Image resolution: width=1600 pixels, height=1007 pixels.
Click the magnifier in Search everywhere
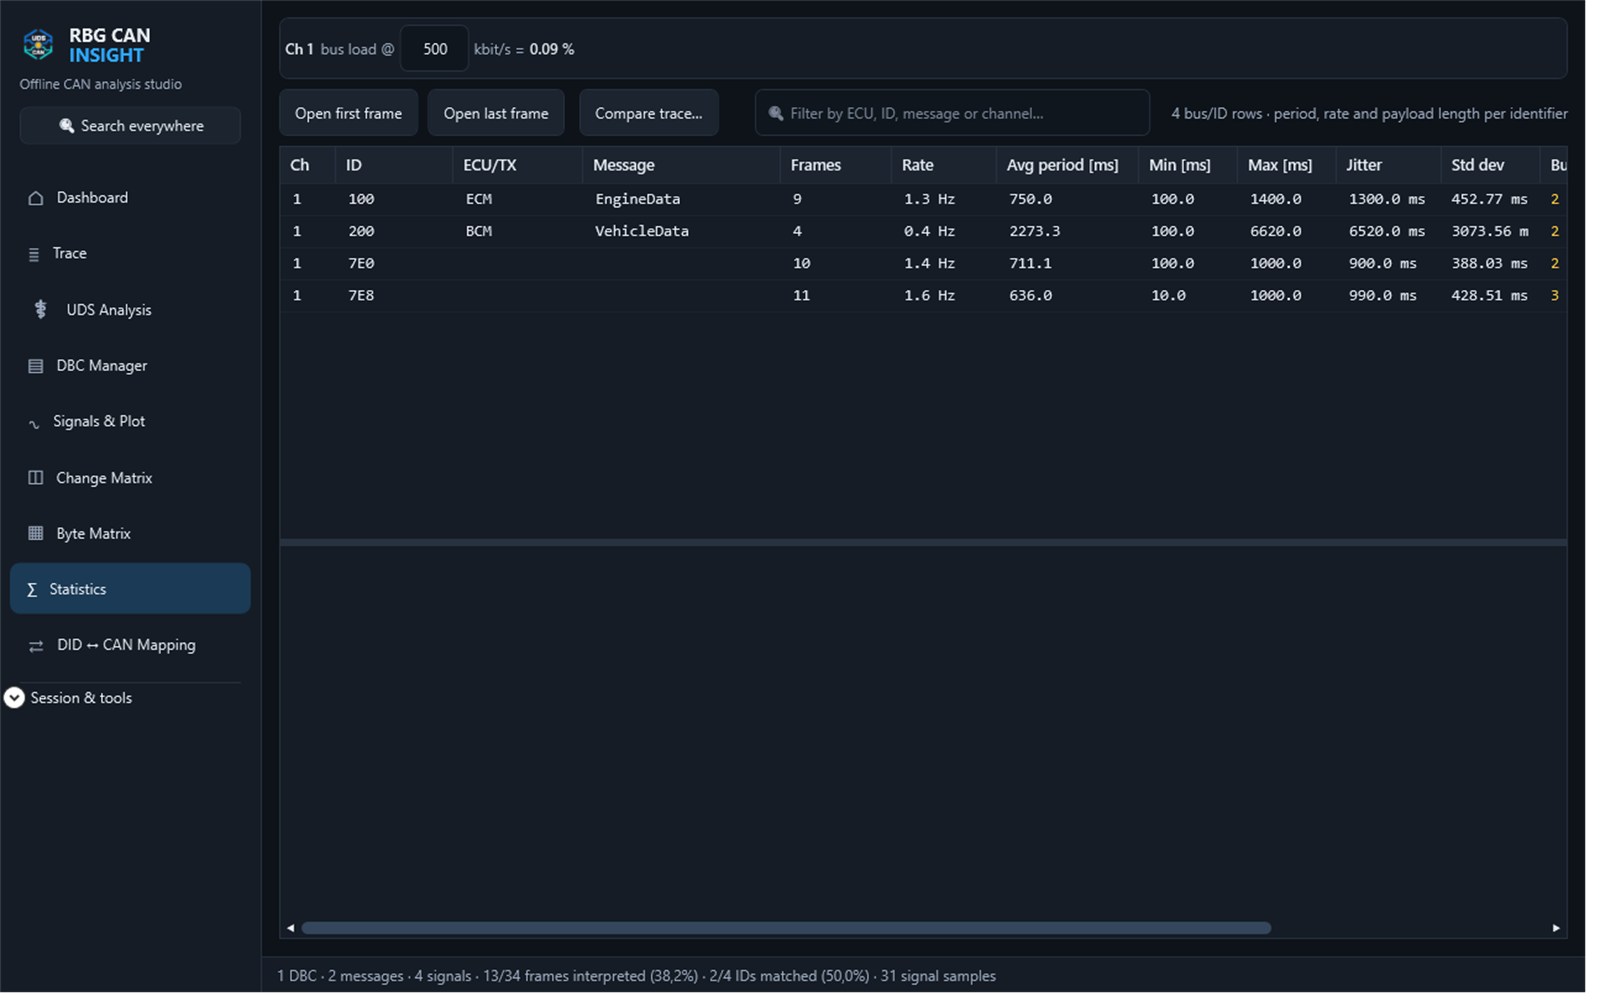tap(66, 126)
